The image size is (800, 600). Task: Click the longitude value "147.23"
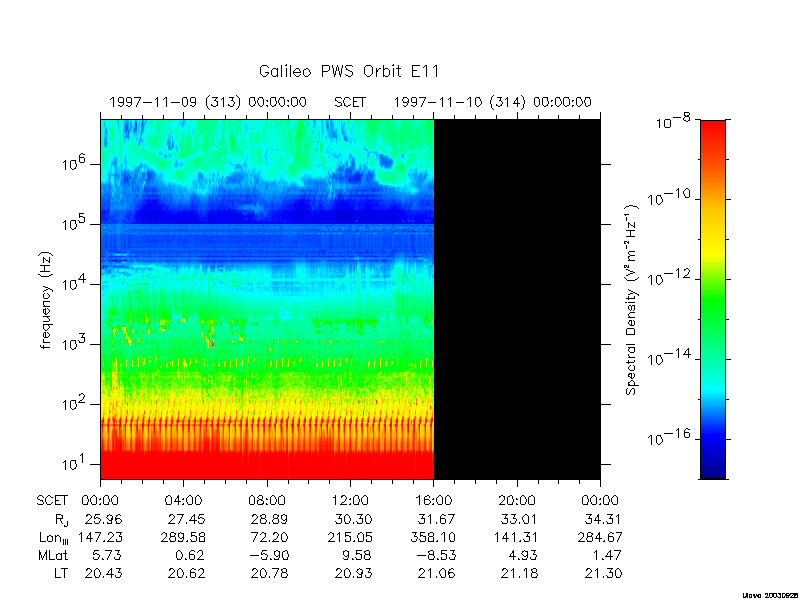[x=100, y=537]
